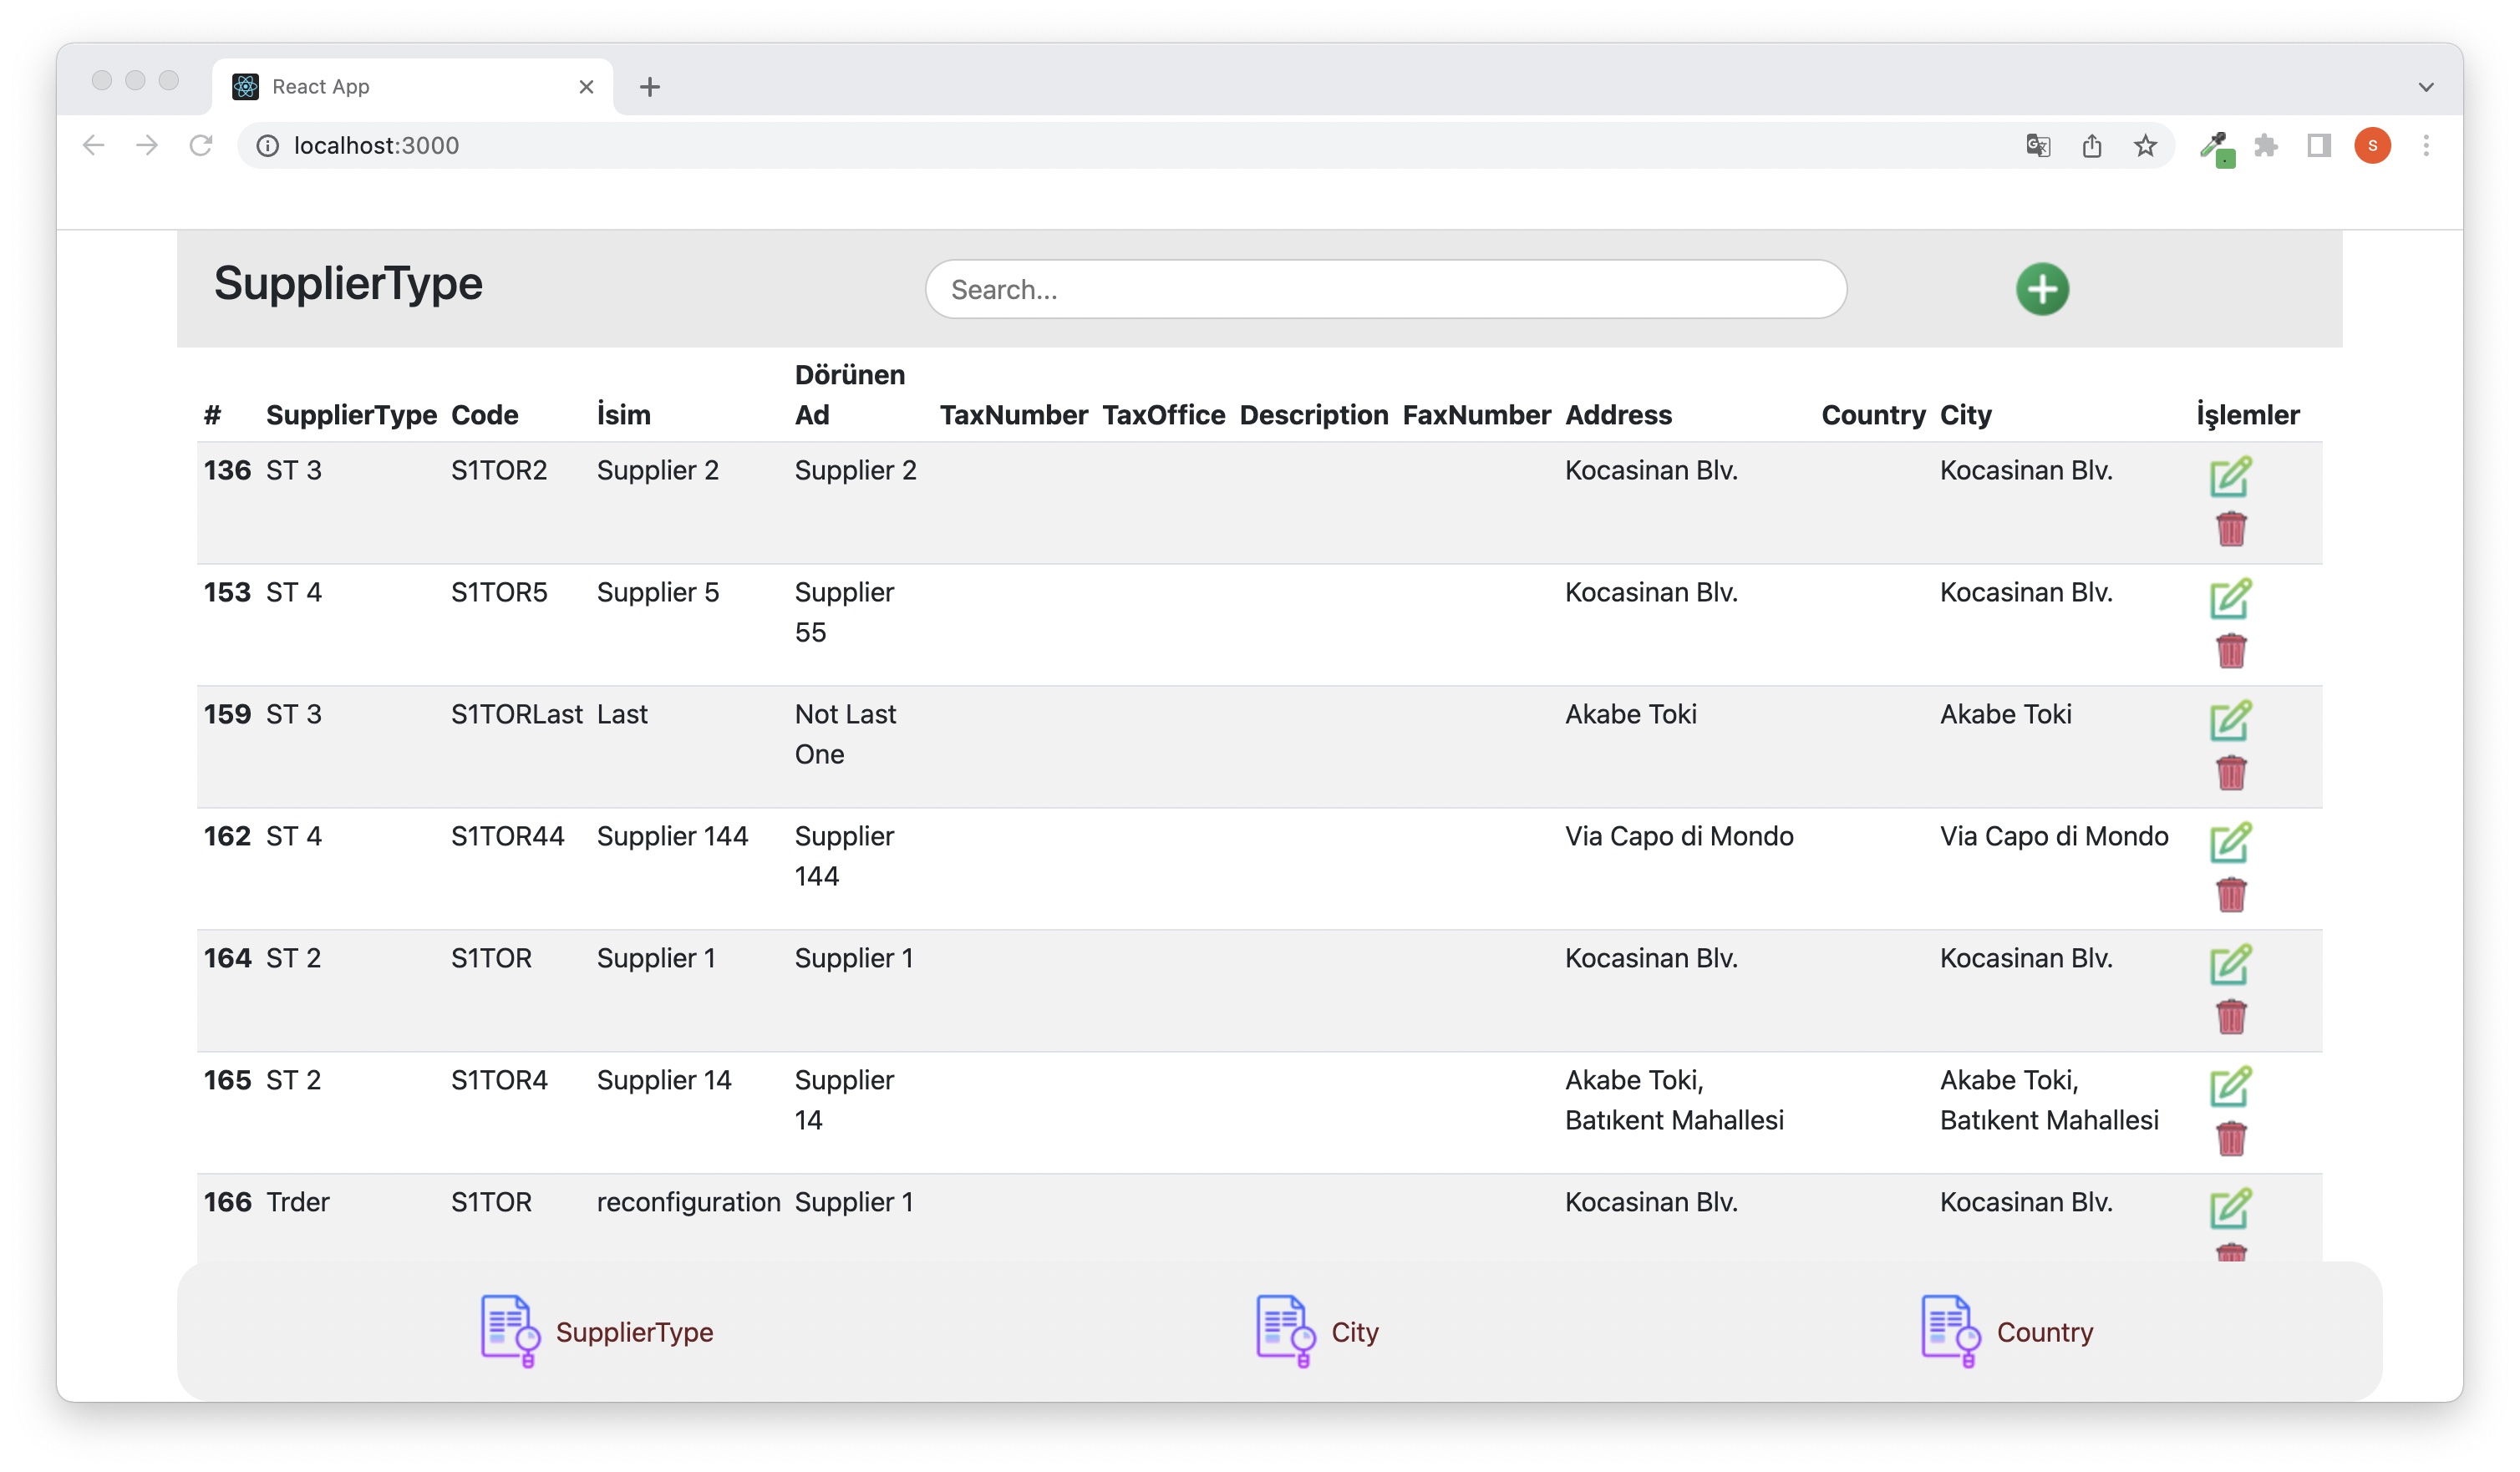Navigate to Country link at bottom
This screenshot has width=2520, height=1472.
2045,1332
